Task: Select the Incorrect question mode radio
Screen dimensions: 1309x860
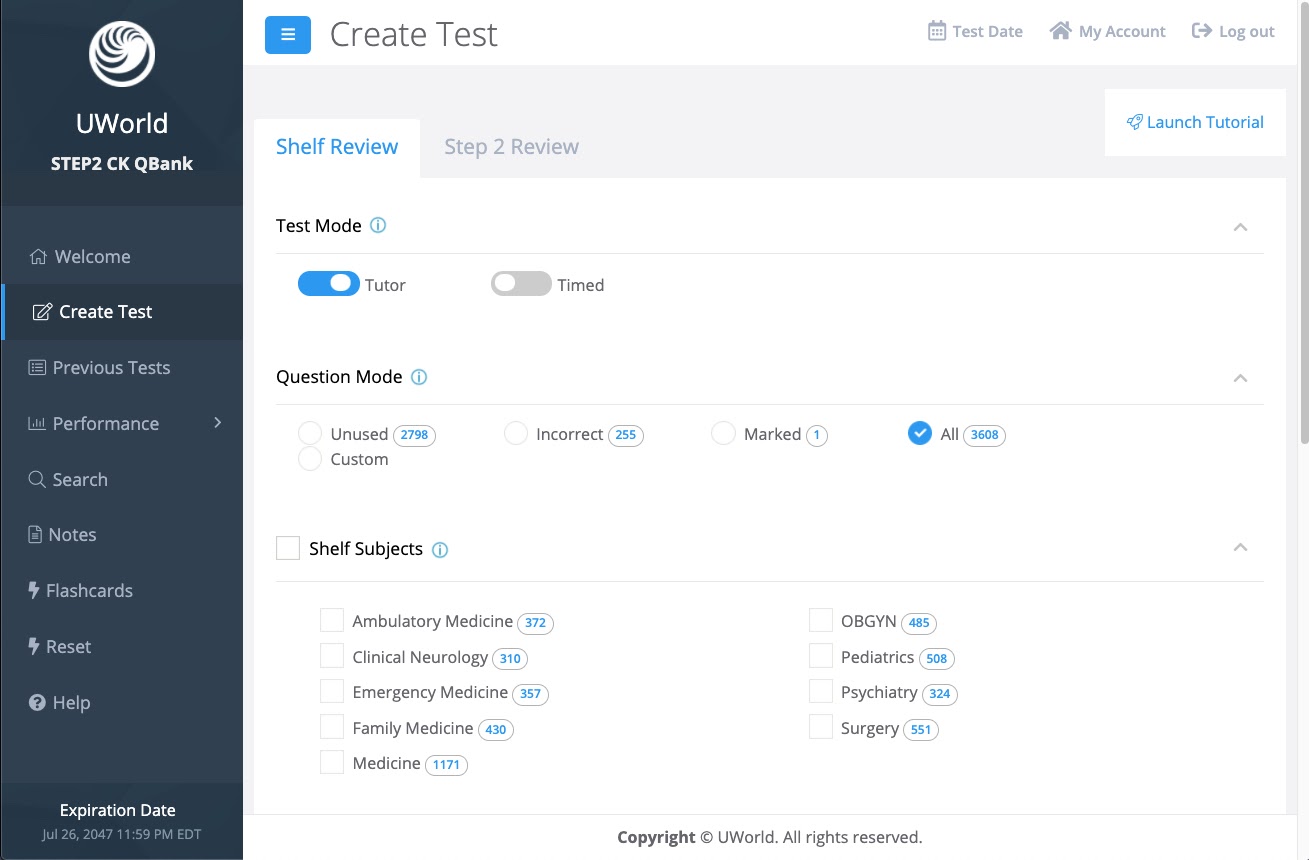Action: coord(516,433)
